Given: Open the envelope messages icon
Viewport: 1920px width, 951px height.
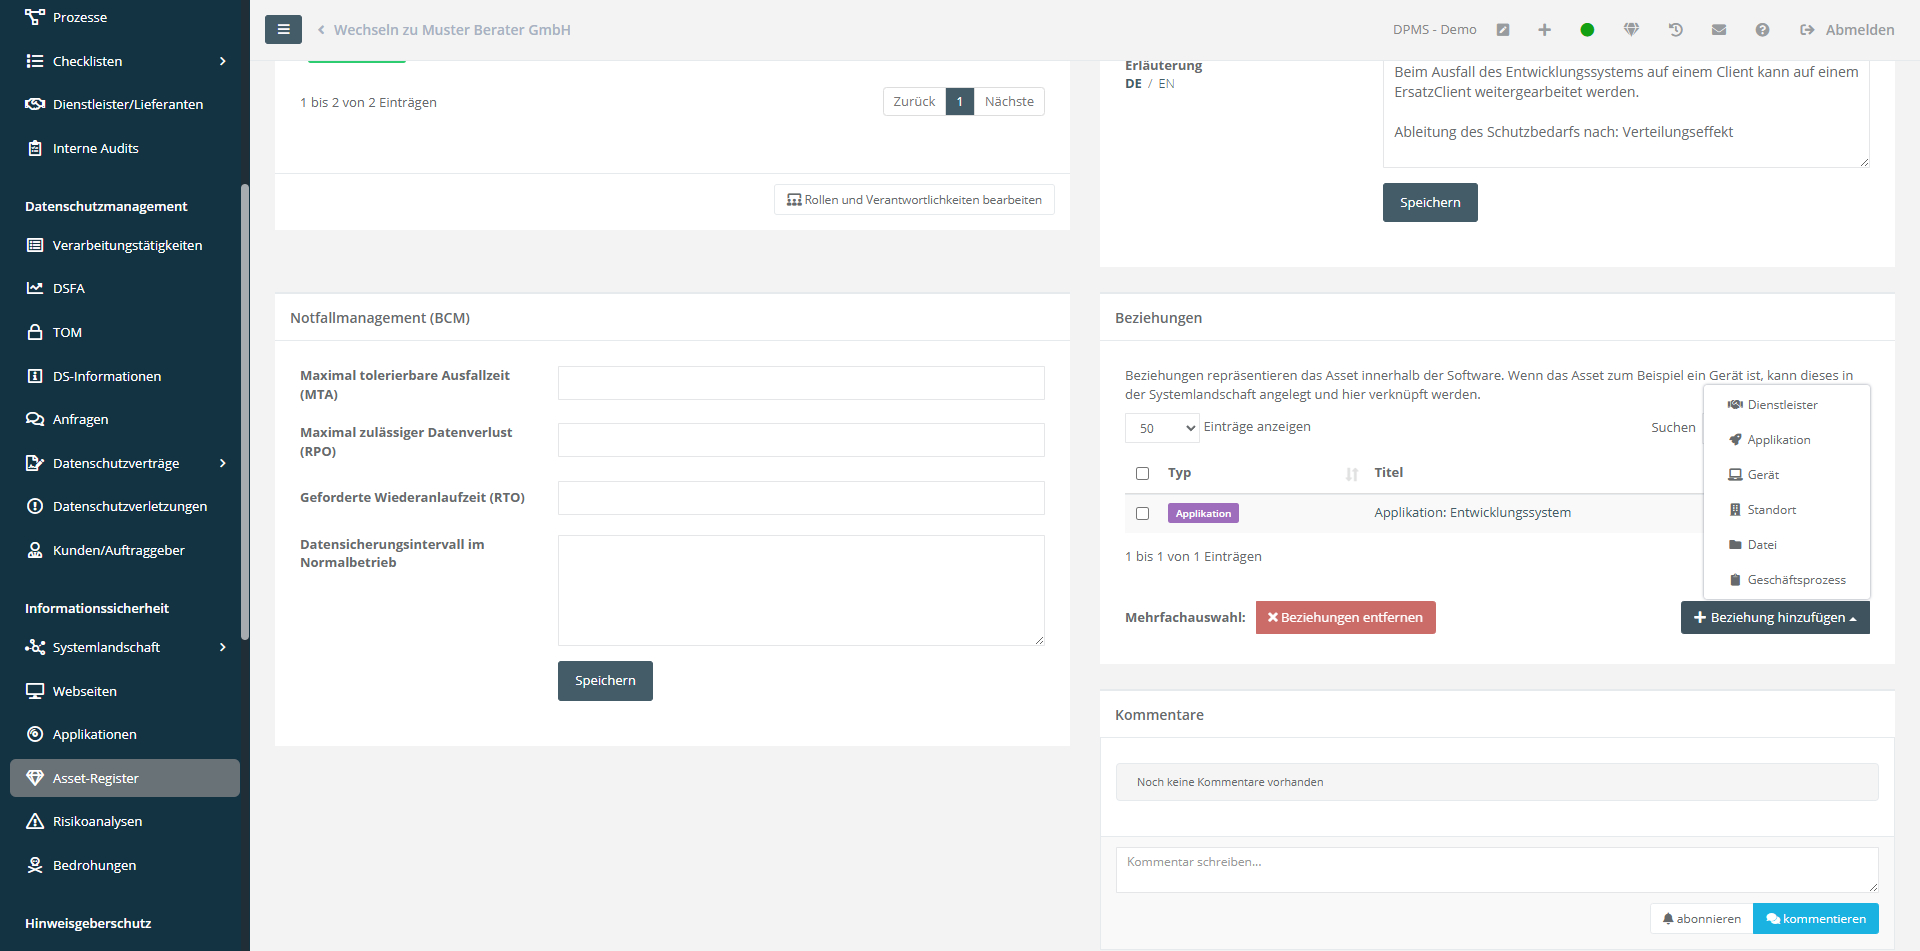Looking at the screenshot, I should [1719, 30].
